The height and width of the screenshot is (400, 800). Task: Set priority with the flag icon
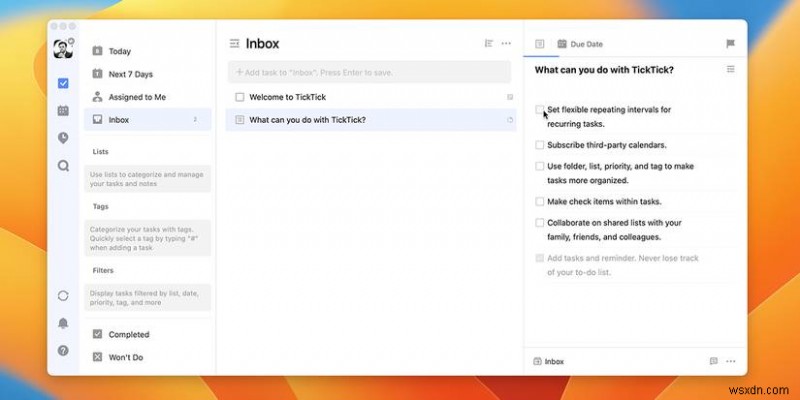(x=731, y=44)
